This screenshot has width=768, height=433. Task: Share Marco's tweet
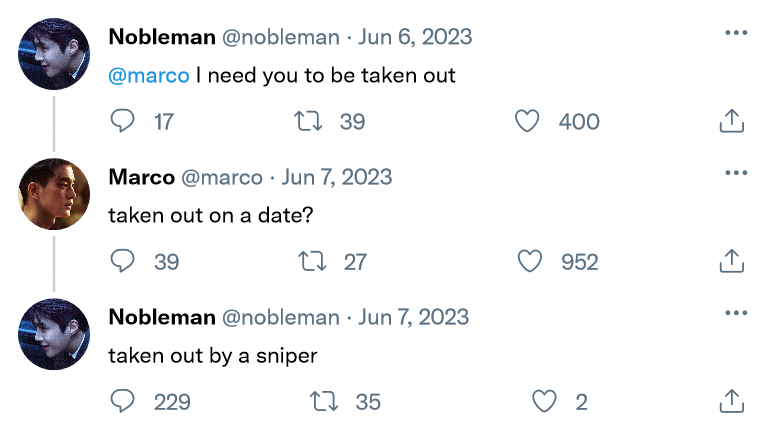tap(732, 261)
